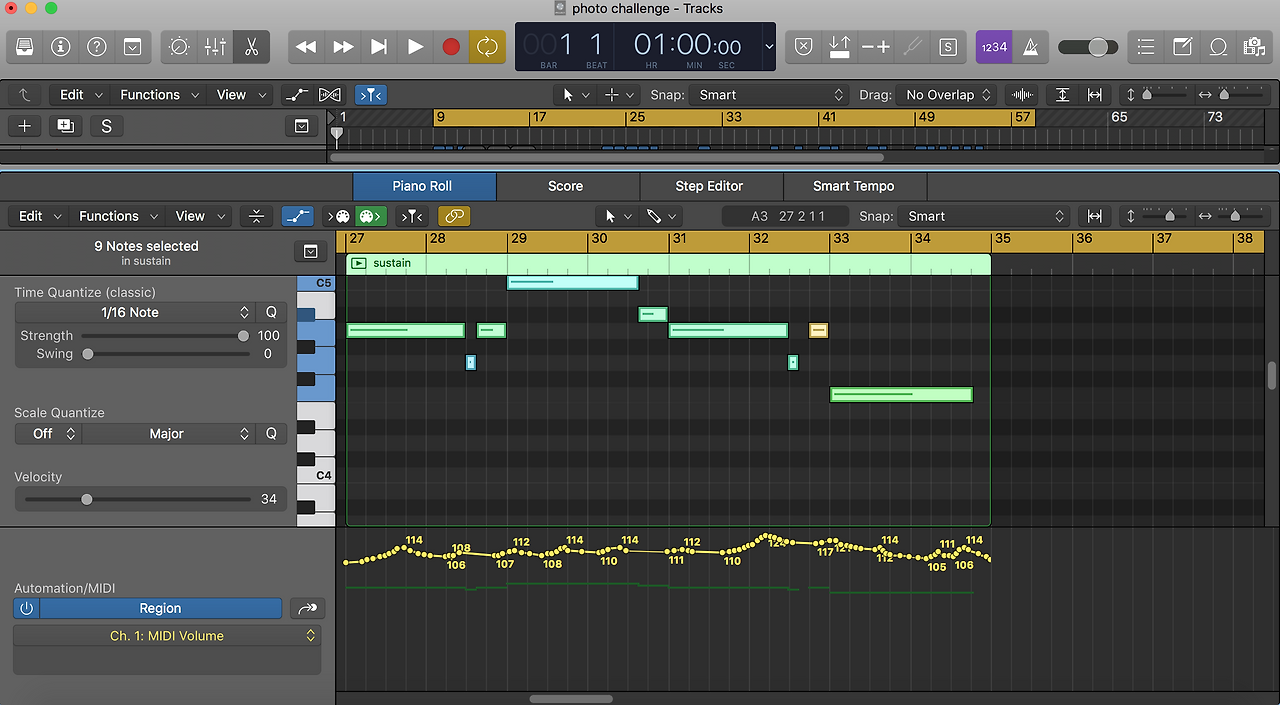The image size is (1280, 705).
Task: Open Tracks area Functions menu
Action: (x=158, y=95)
